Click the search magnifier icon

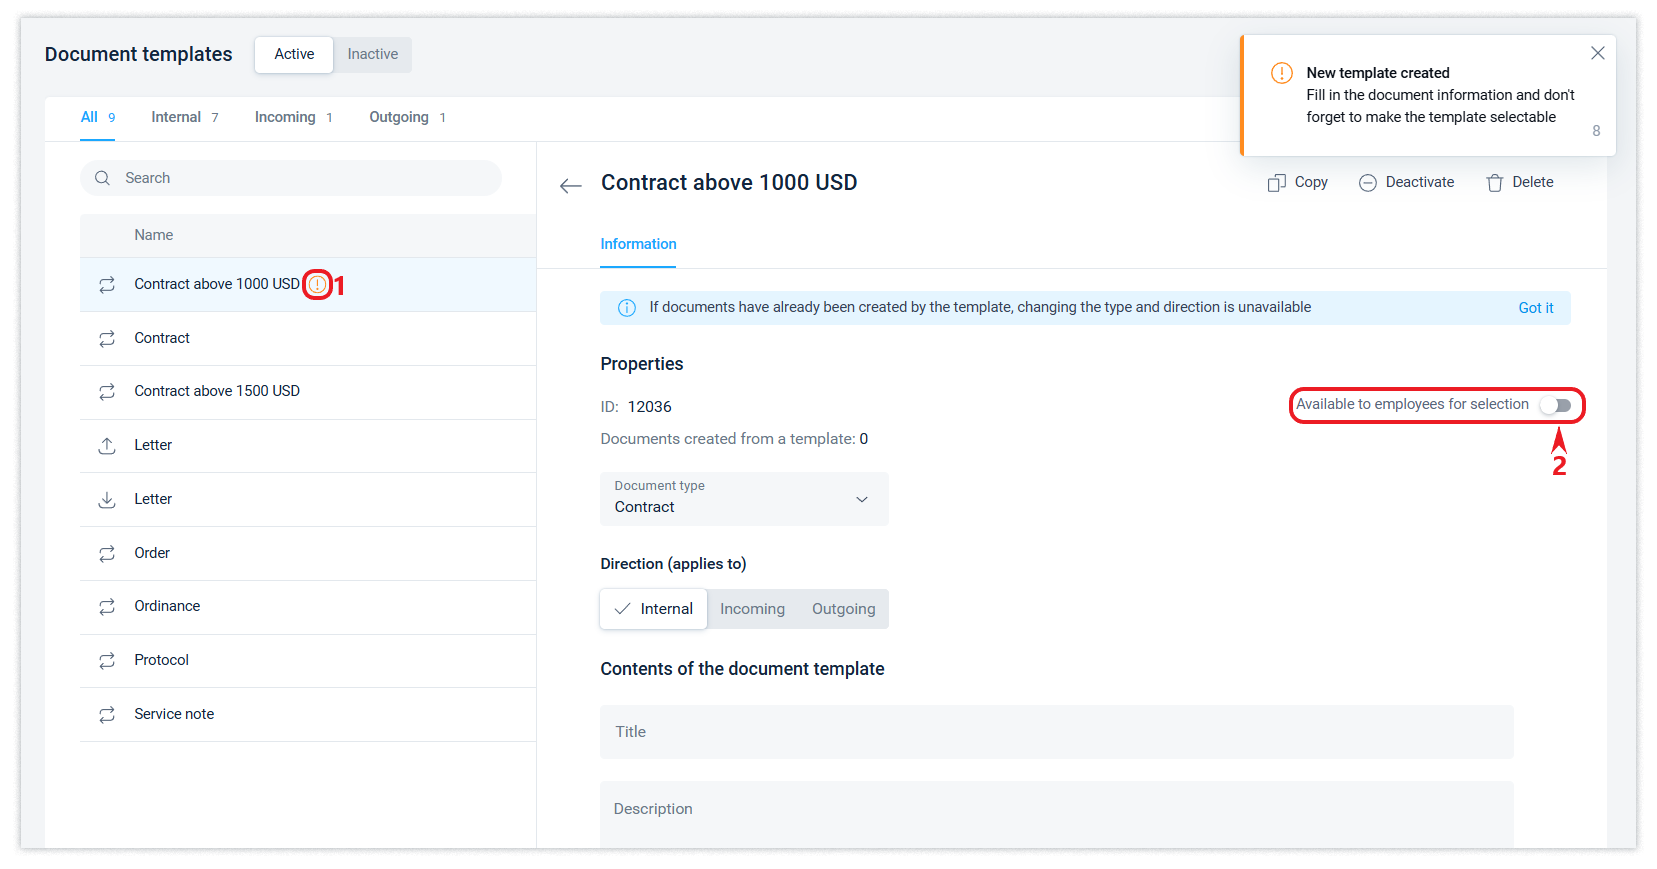pos(102,178)
